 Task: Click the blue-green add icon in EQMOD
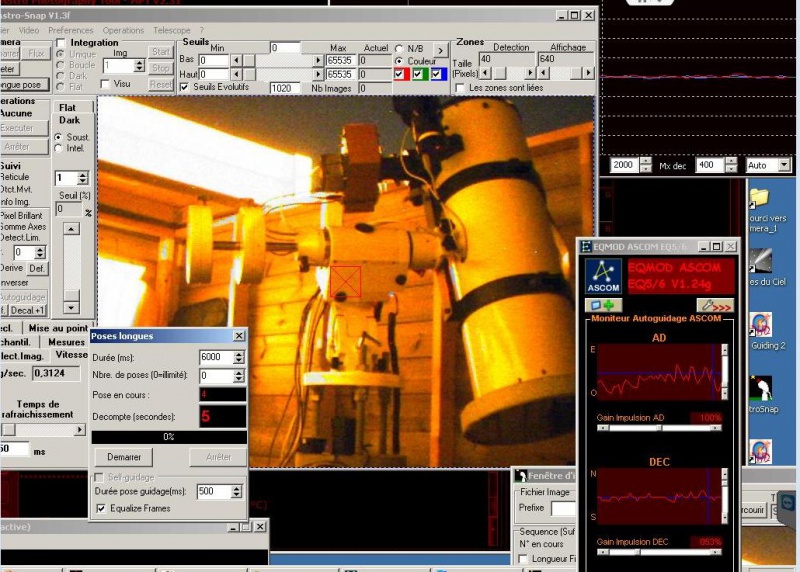[x=601, y=304]
